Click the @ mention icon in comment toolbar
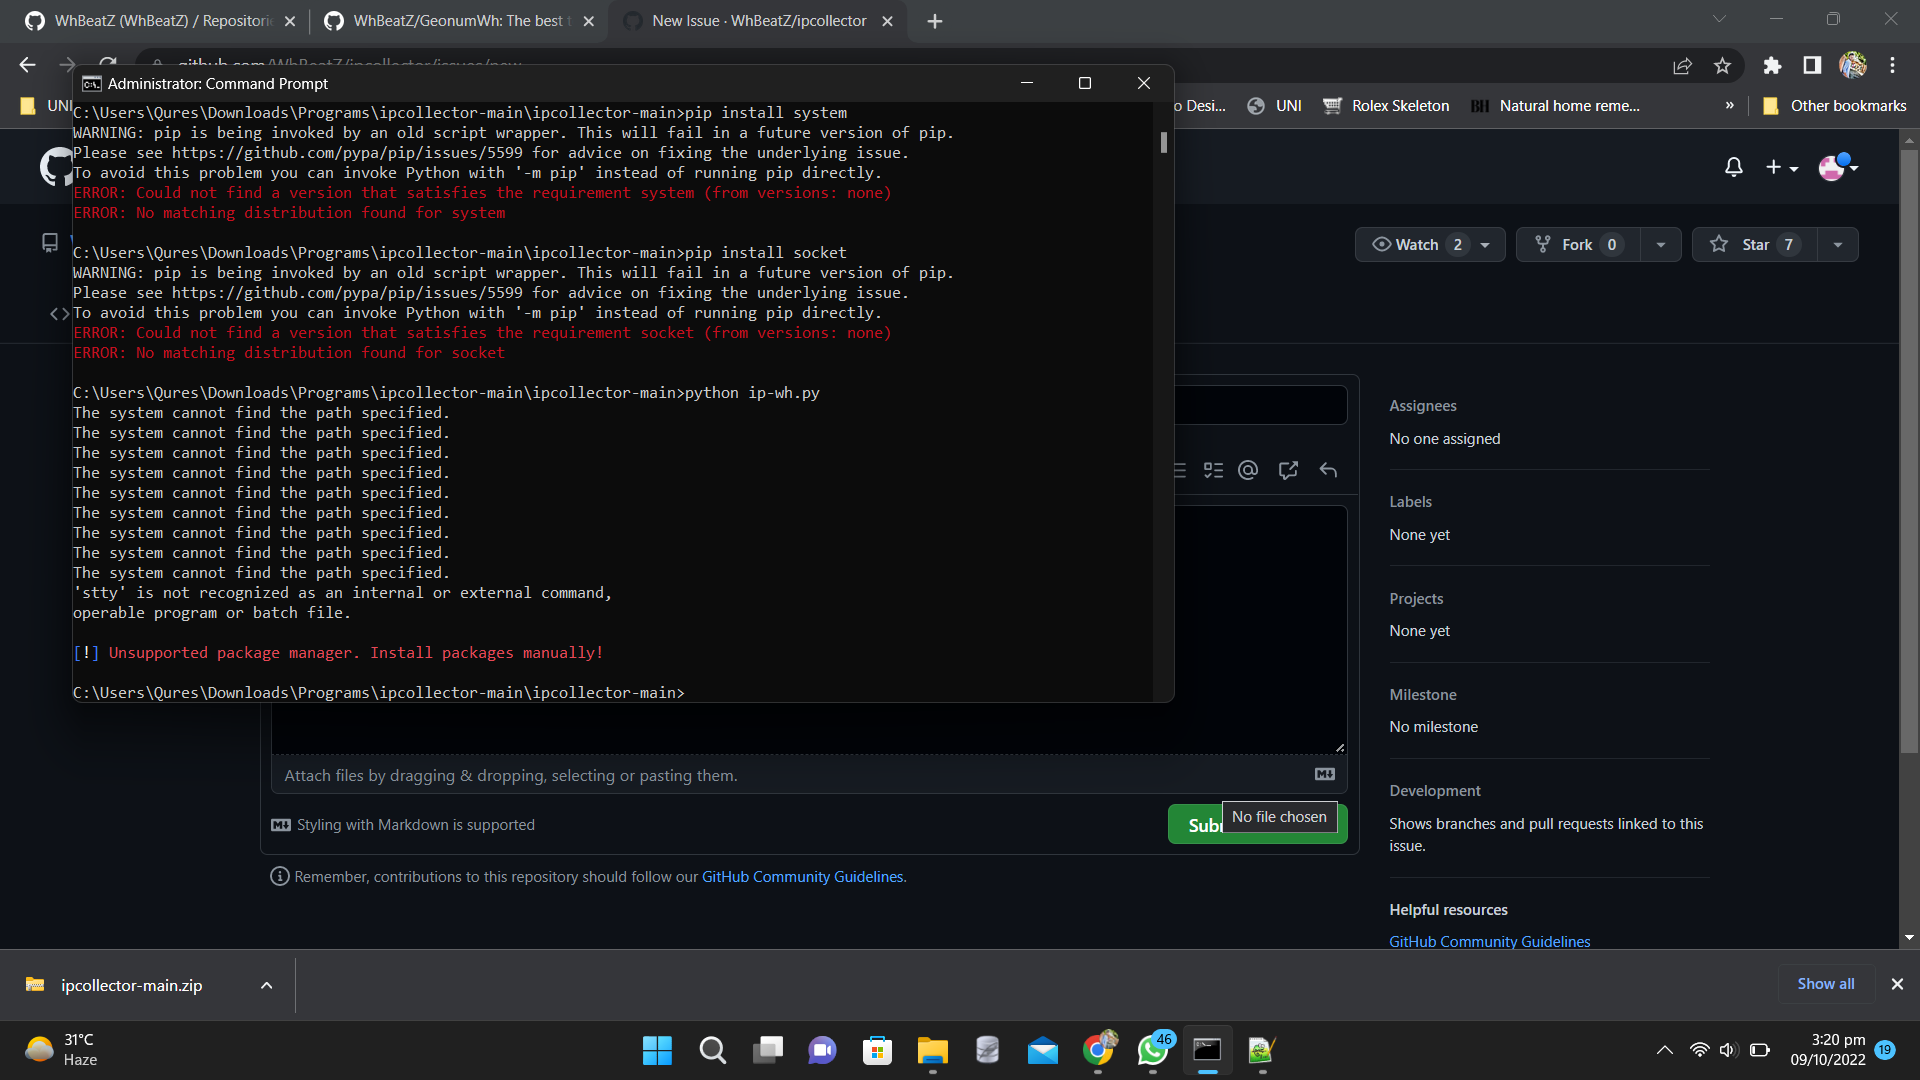Image resolution: width=1920 pixels, height=1080 pixels. pos(1248,470)
